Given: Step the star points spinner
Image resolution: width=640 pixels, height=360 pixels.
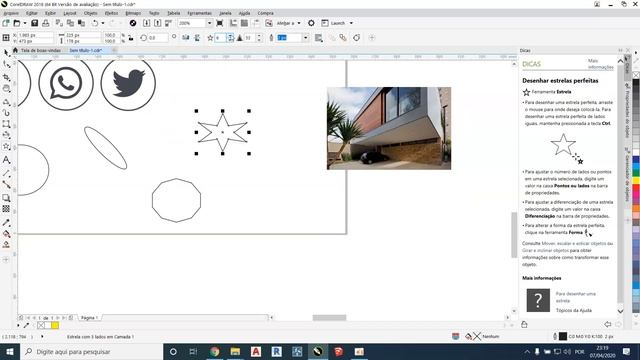Looking at the screenshot, I should (x=231, y=38).
